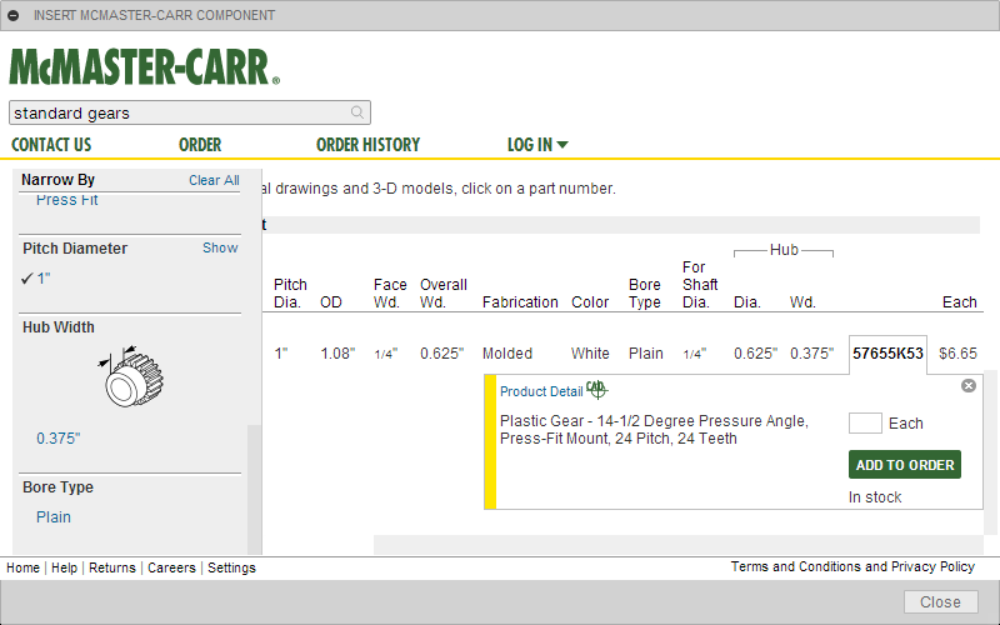This screenshot has height=625, width=1000.
Task: Open the CAD download icon
Action: (596, 389)
